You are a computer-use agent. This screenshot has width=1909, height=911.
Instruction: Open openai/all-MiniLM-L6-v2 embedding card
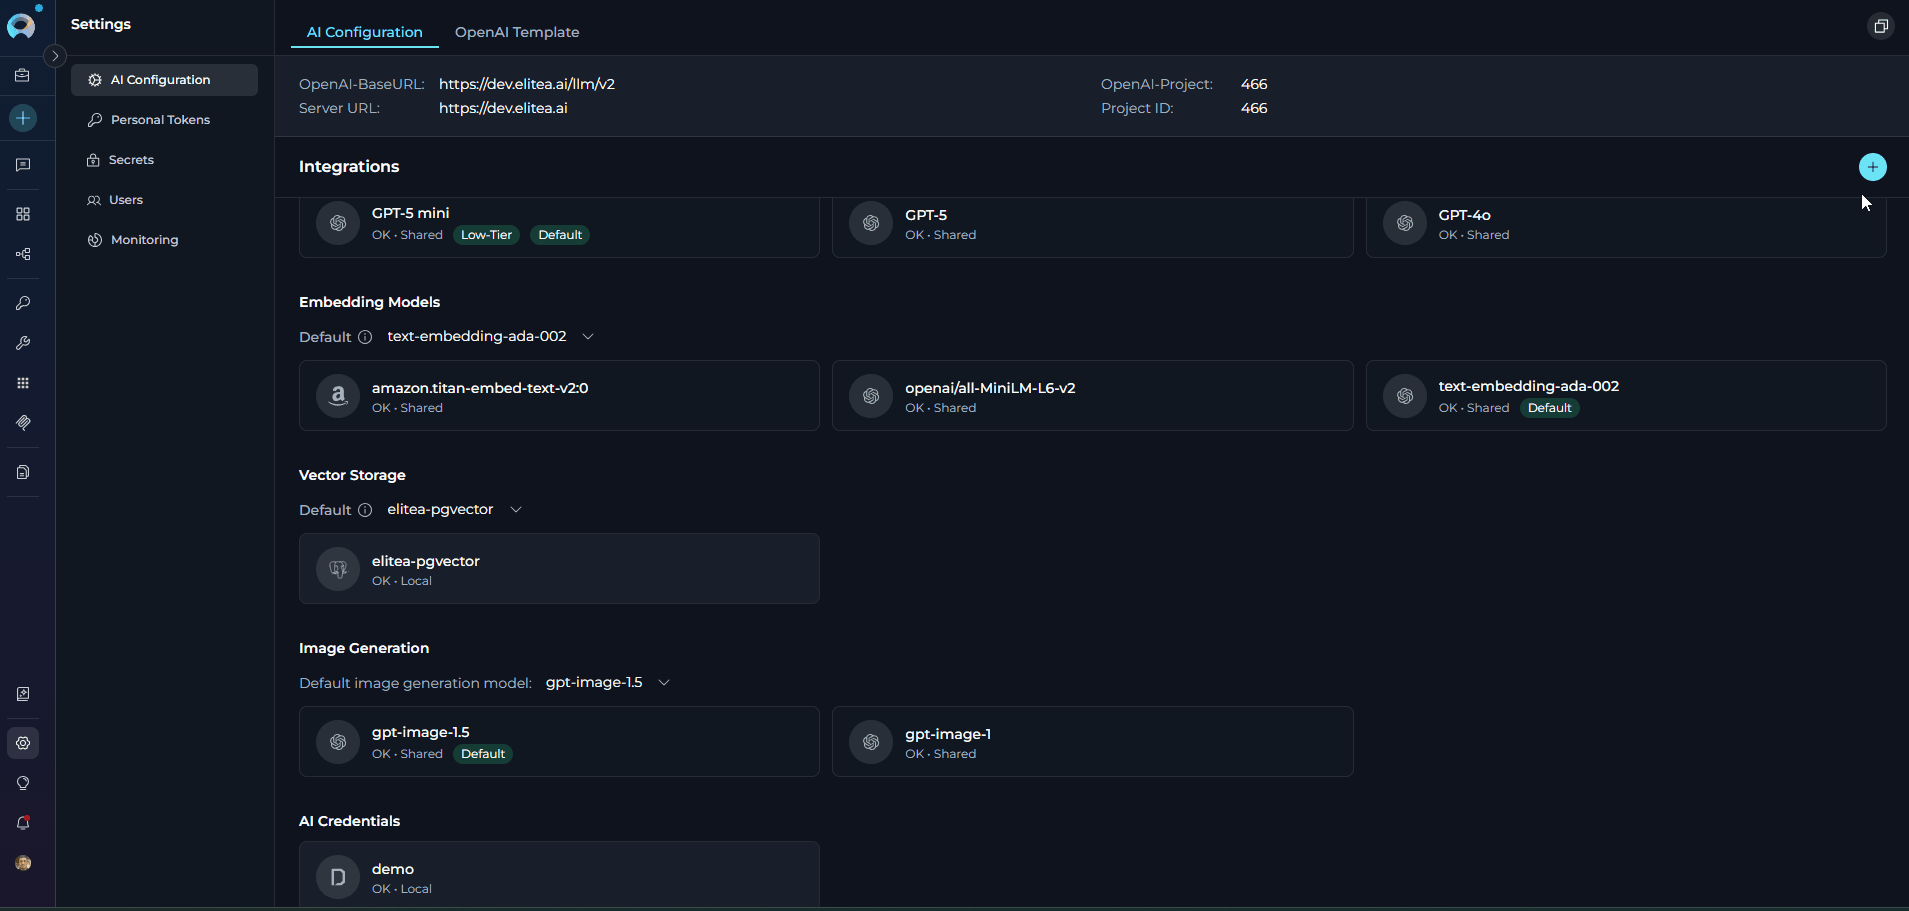pos(1092,396)
